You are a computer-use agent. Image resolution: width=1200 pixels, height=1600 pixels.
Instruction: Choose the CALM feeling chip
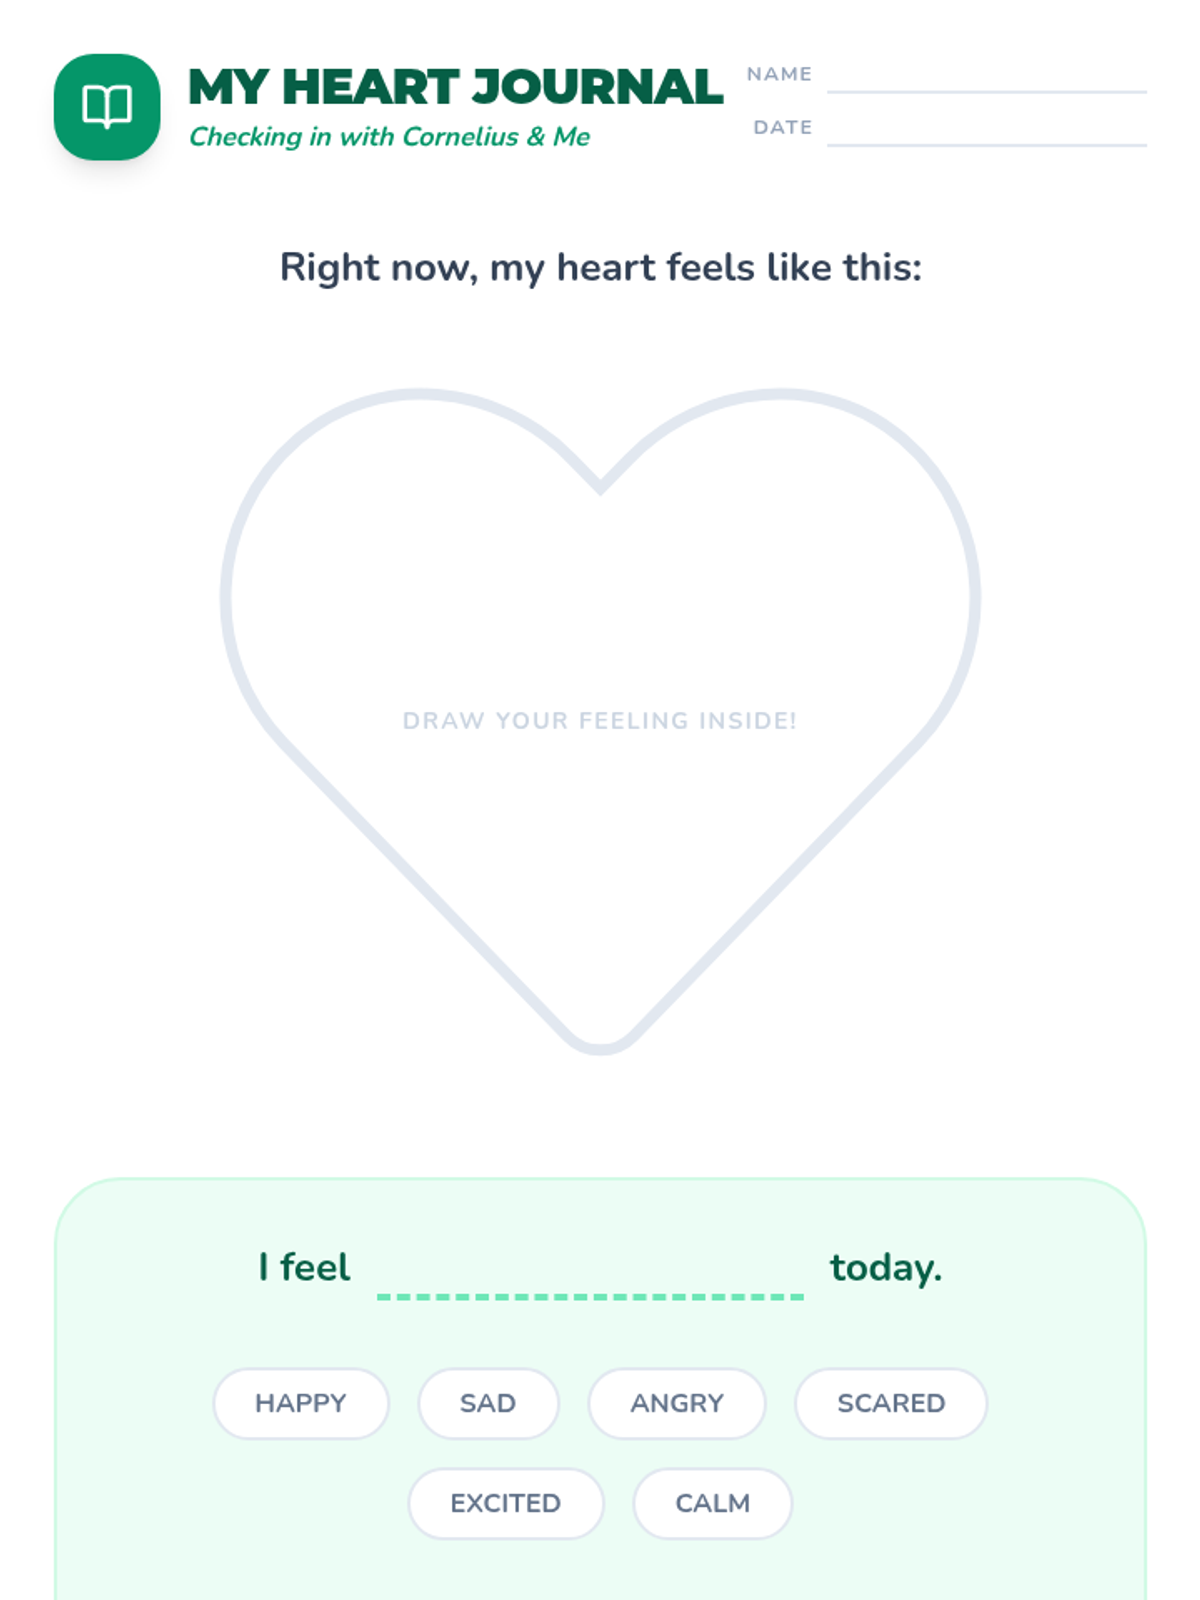(713, 1503)
